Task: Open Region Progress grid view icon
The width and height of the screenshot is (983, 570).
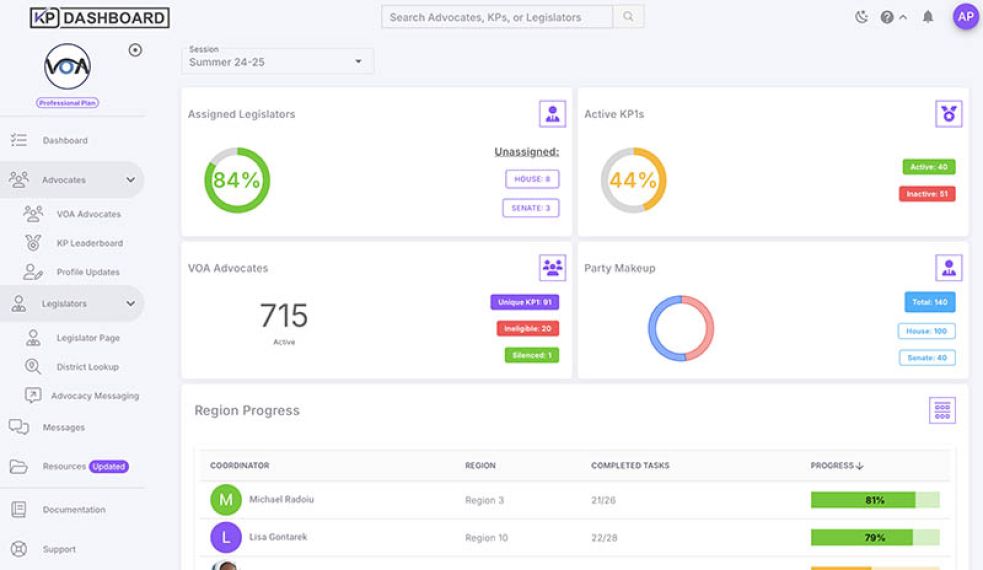Action: 942,410
